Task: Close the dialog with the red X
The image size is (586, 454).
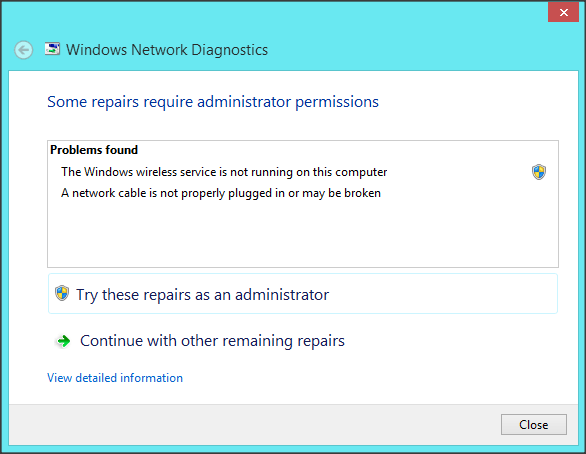Action: (564, 12)
